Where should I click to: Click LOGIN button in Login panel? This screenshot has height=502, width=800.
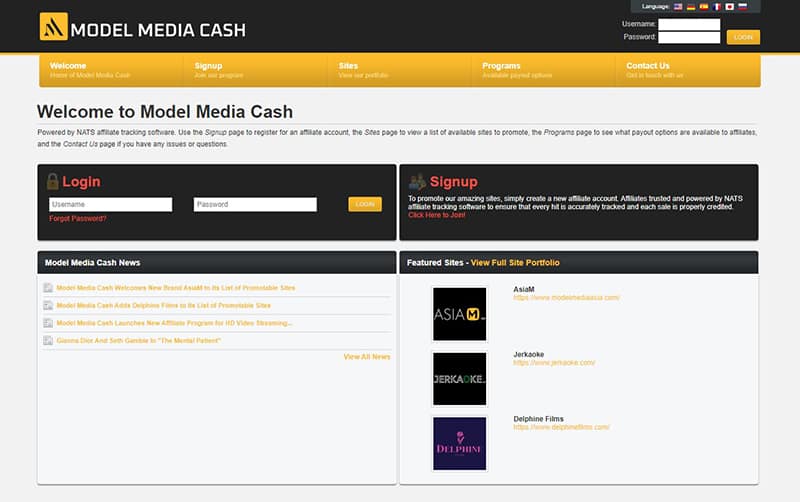[x=365, y=204]
